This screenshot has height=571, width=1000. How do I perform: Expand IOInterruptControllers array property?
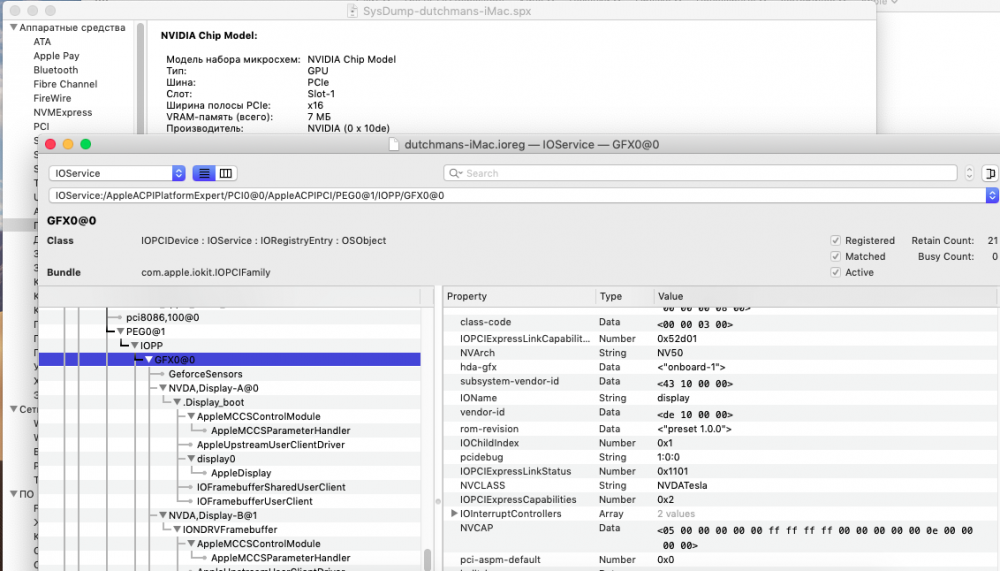pyautogui.click(x=454, y=514)
